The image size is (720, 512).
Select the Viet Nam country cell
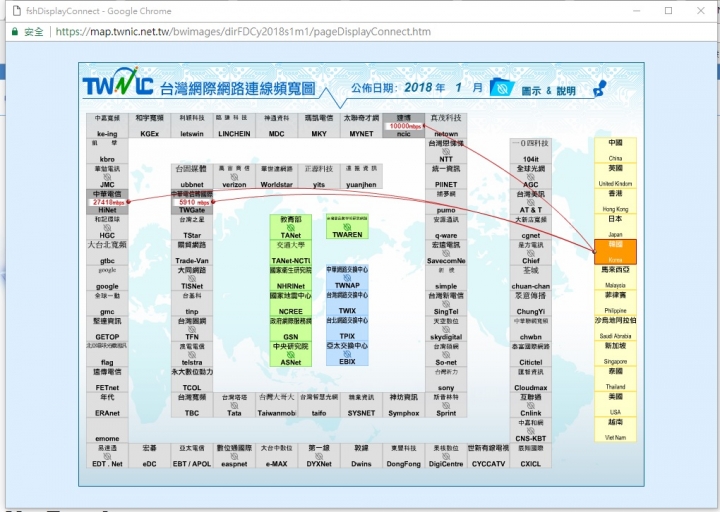click(615, 430)
